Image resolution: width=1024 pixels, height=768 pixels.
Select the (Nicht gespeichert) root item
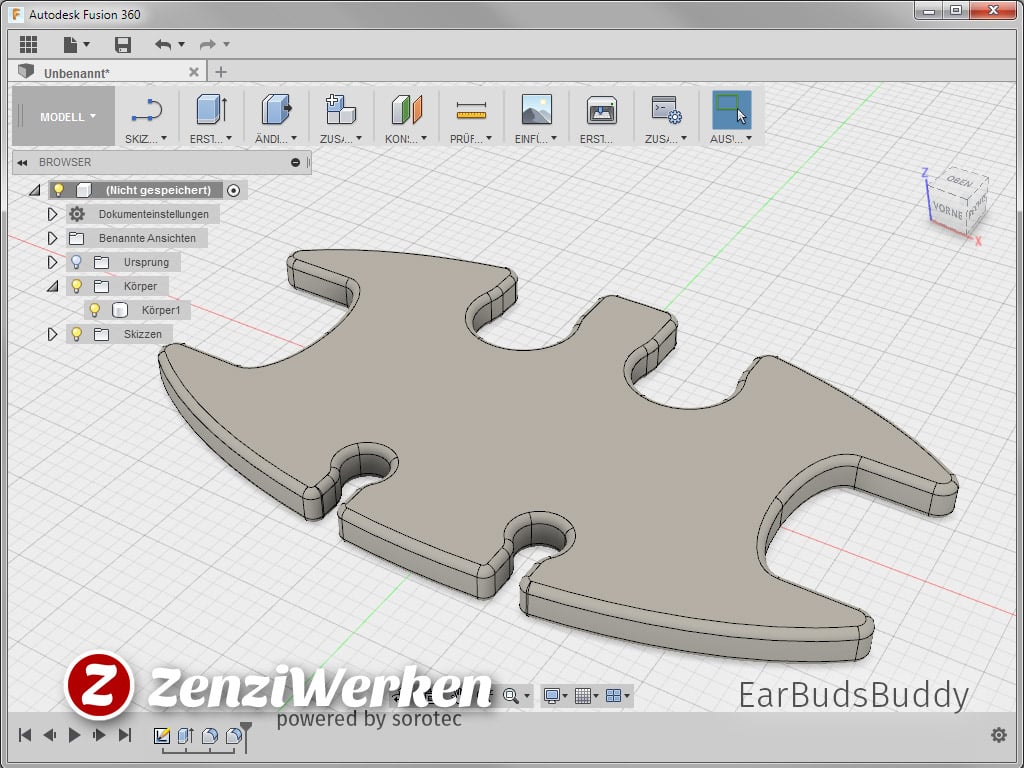tap(158, 190)
